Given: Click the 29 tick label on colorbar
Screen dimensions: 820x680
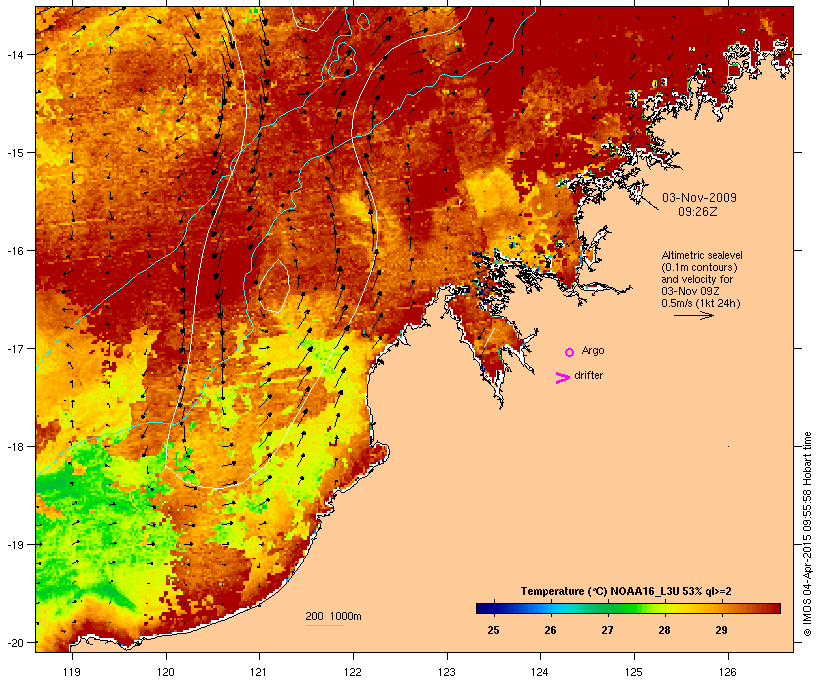Looking at the screenshot, I should point(721,630).
